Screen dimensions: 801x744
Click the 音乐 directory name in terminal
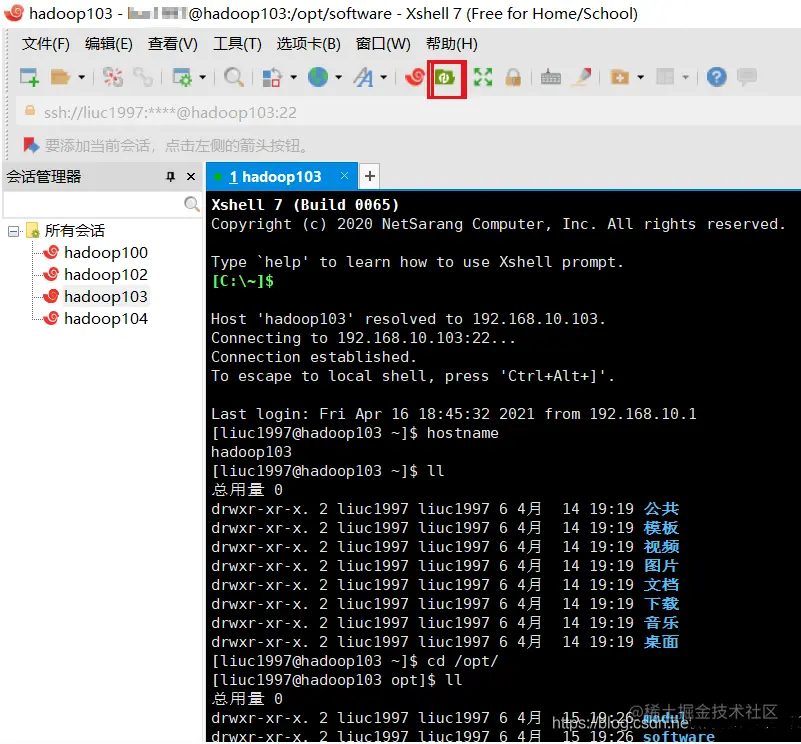[661, 623]
